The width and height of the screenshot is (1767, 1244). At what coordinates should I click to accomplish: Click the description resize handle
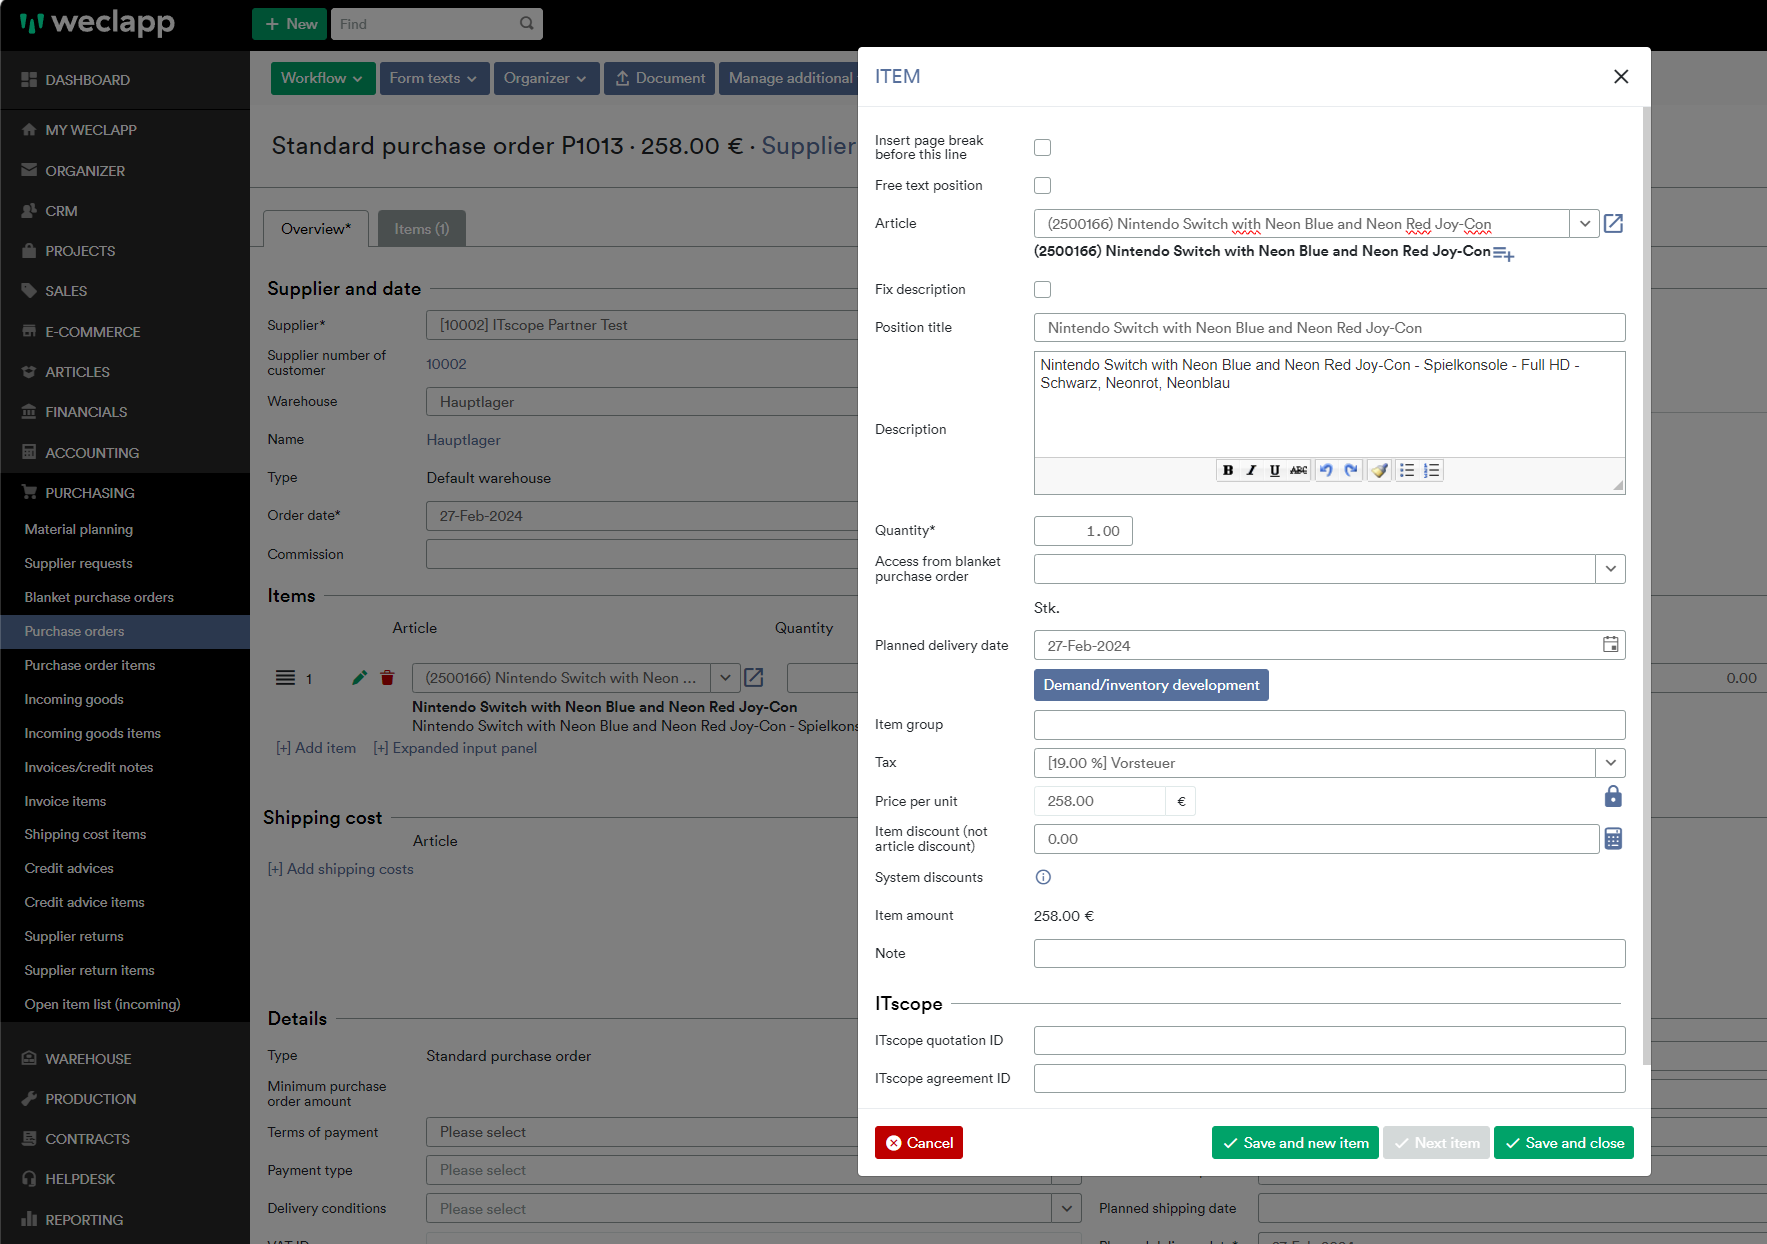click(x=1617, y=486)
